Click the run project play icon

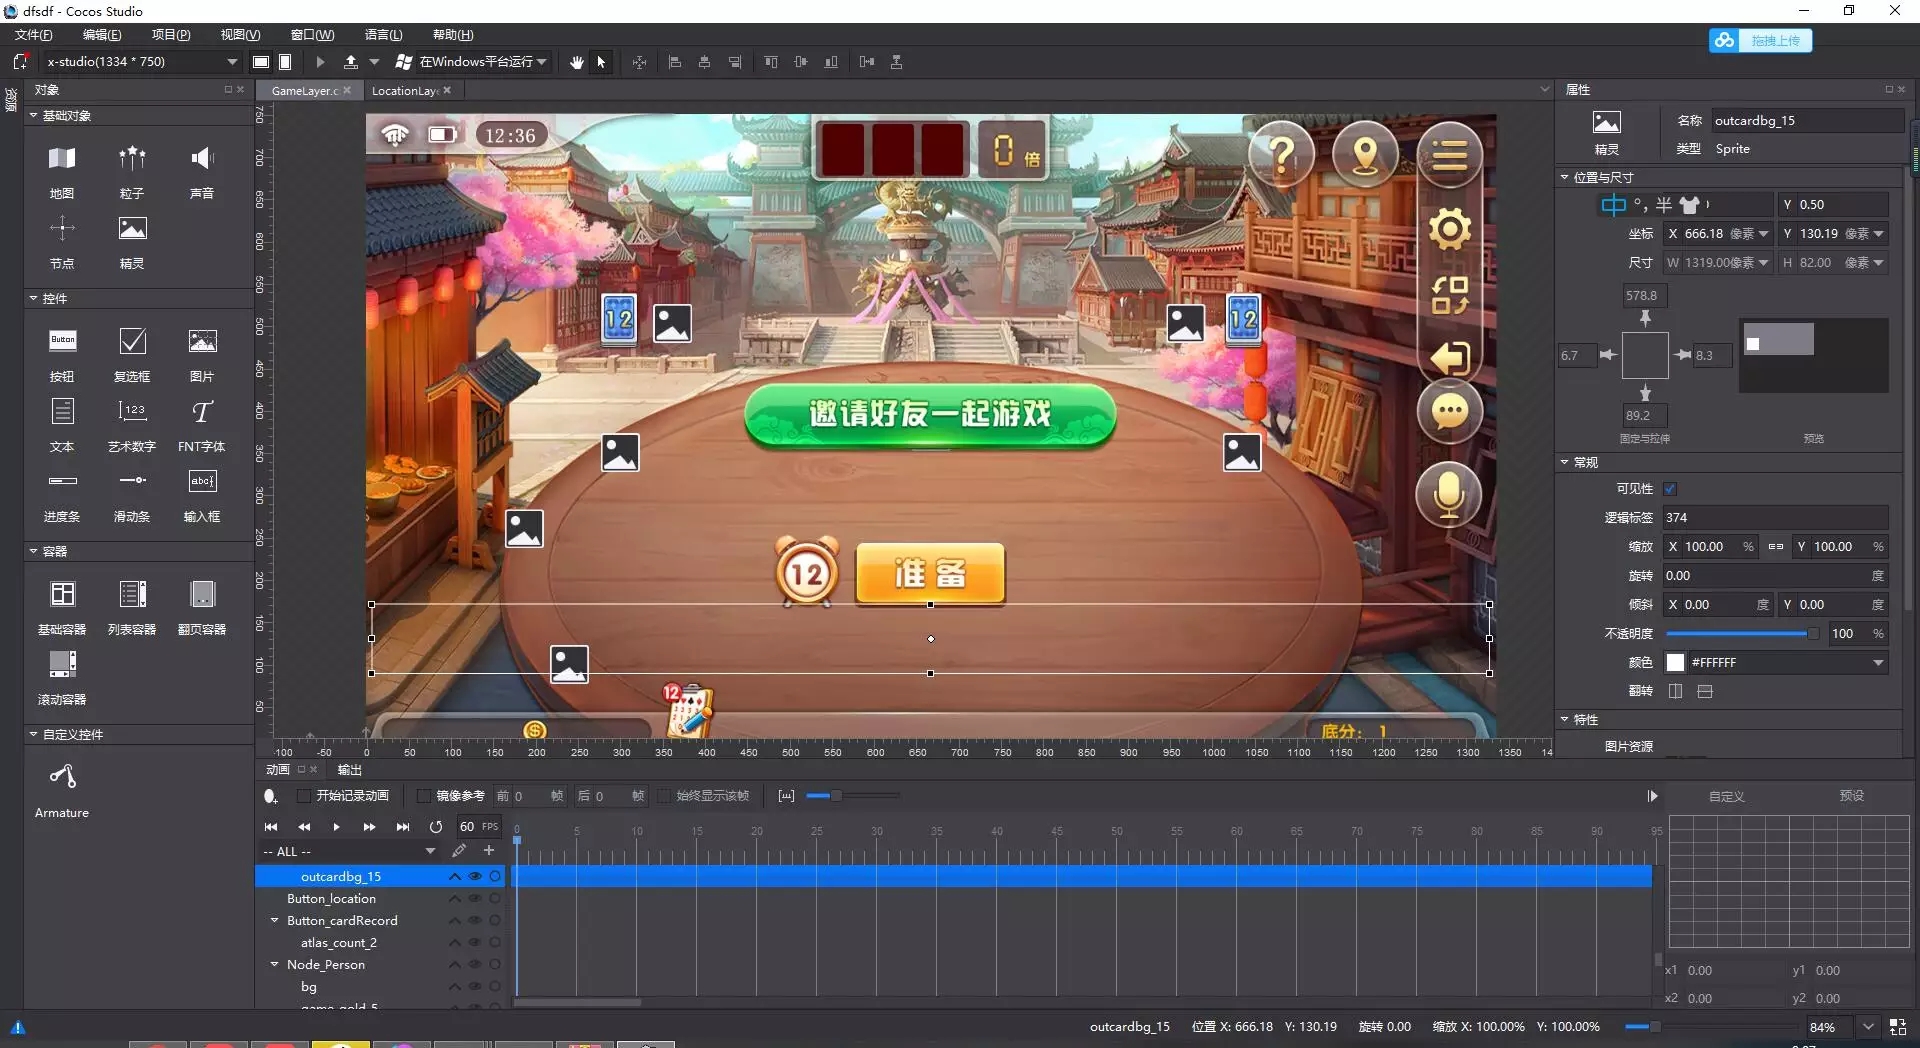click(x=320, y=62)
